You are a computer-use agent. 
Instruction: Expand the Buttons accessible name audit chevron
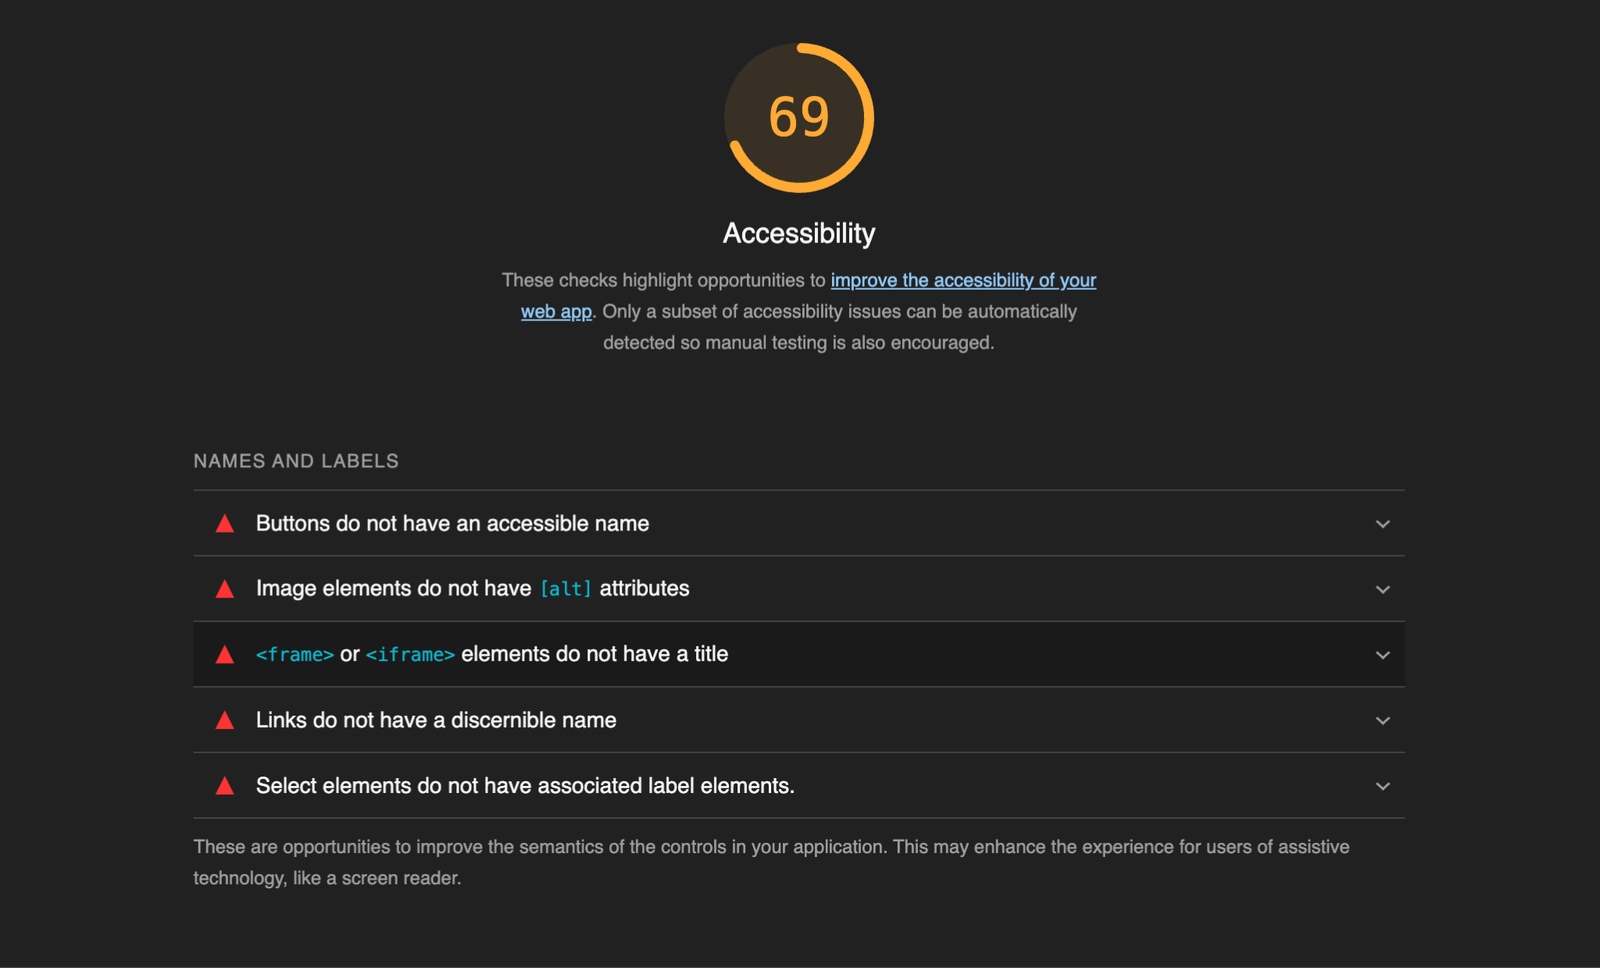[1382, 524]
